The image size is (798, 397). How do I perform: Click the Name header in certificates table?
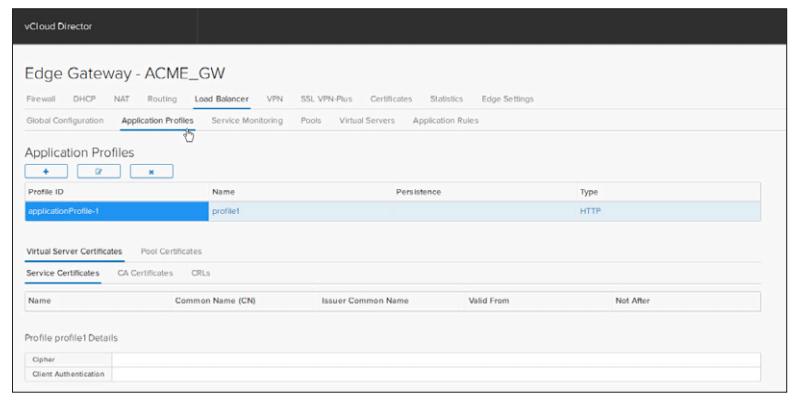pos(98,301)
